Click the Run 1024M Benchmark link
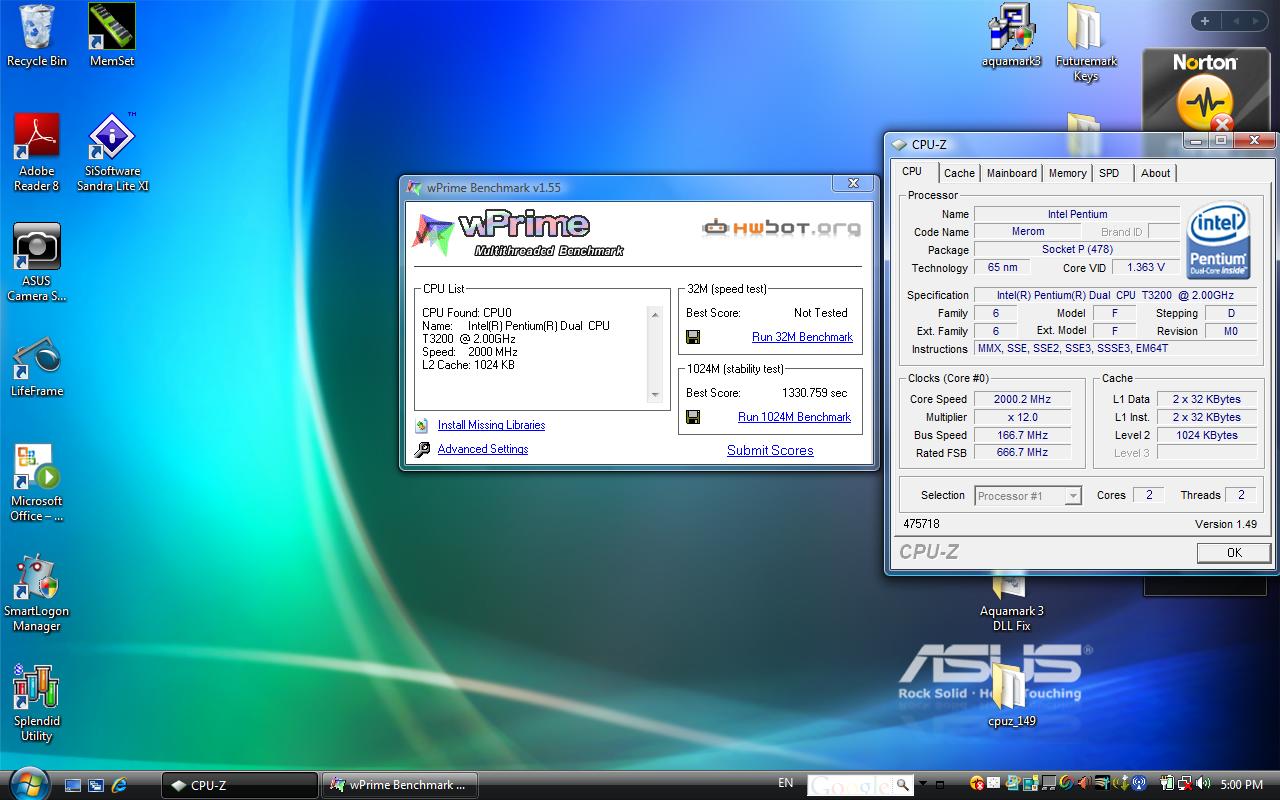The height and width of the screenshot is (800, 1280). pos(794,417)
